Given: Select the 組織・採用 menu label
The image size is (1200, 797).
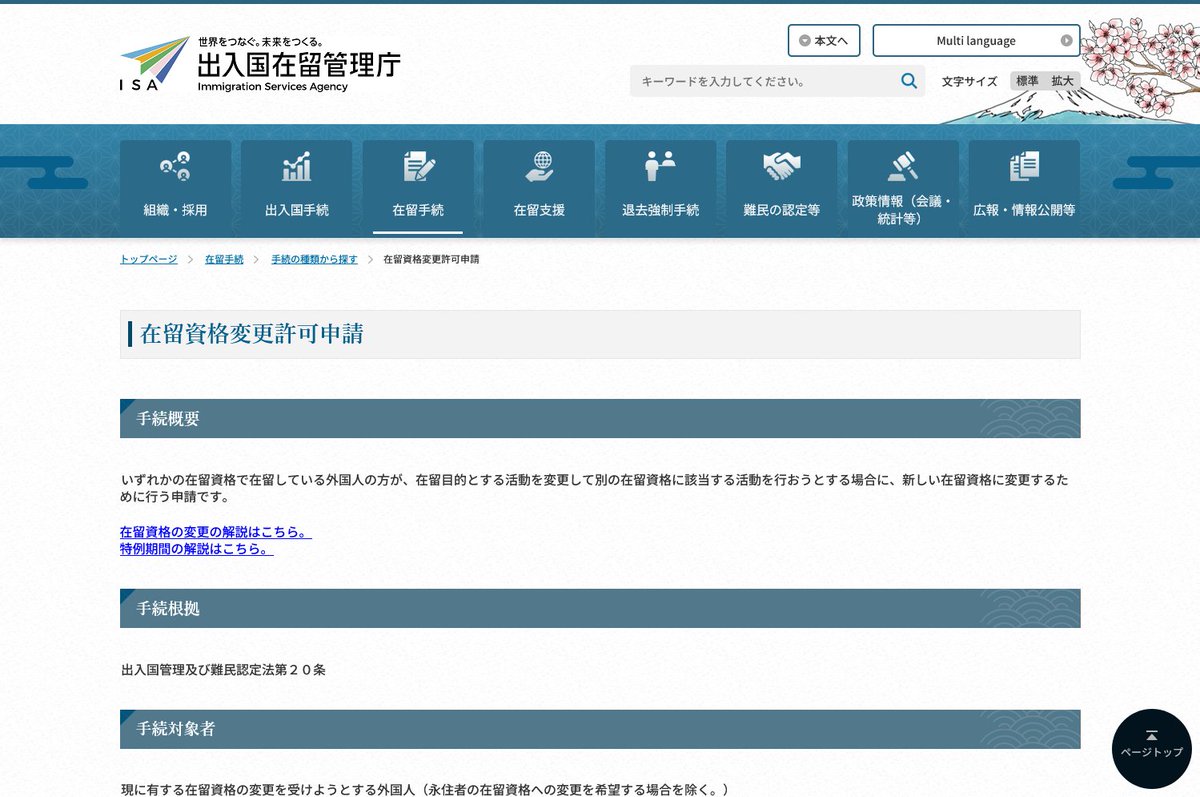Looking at the screenshot, I should 175,210.
